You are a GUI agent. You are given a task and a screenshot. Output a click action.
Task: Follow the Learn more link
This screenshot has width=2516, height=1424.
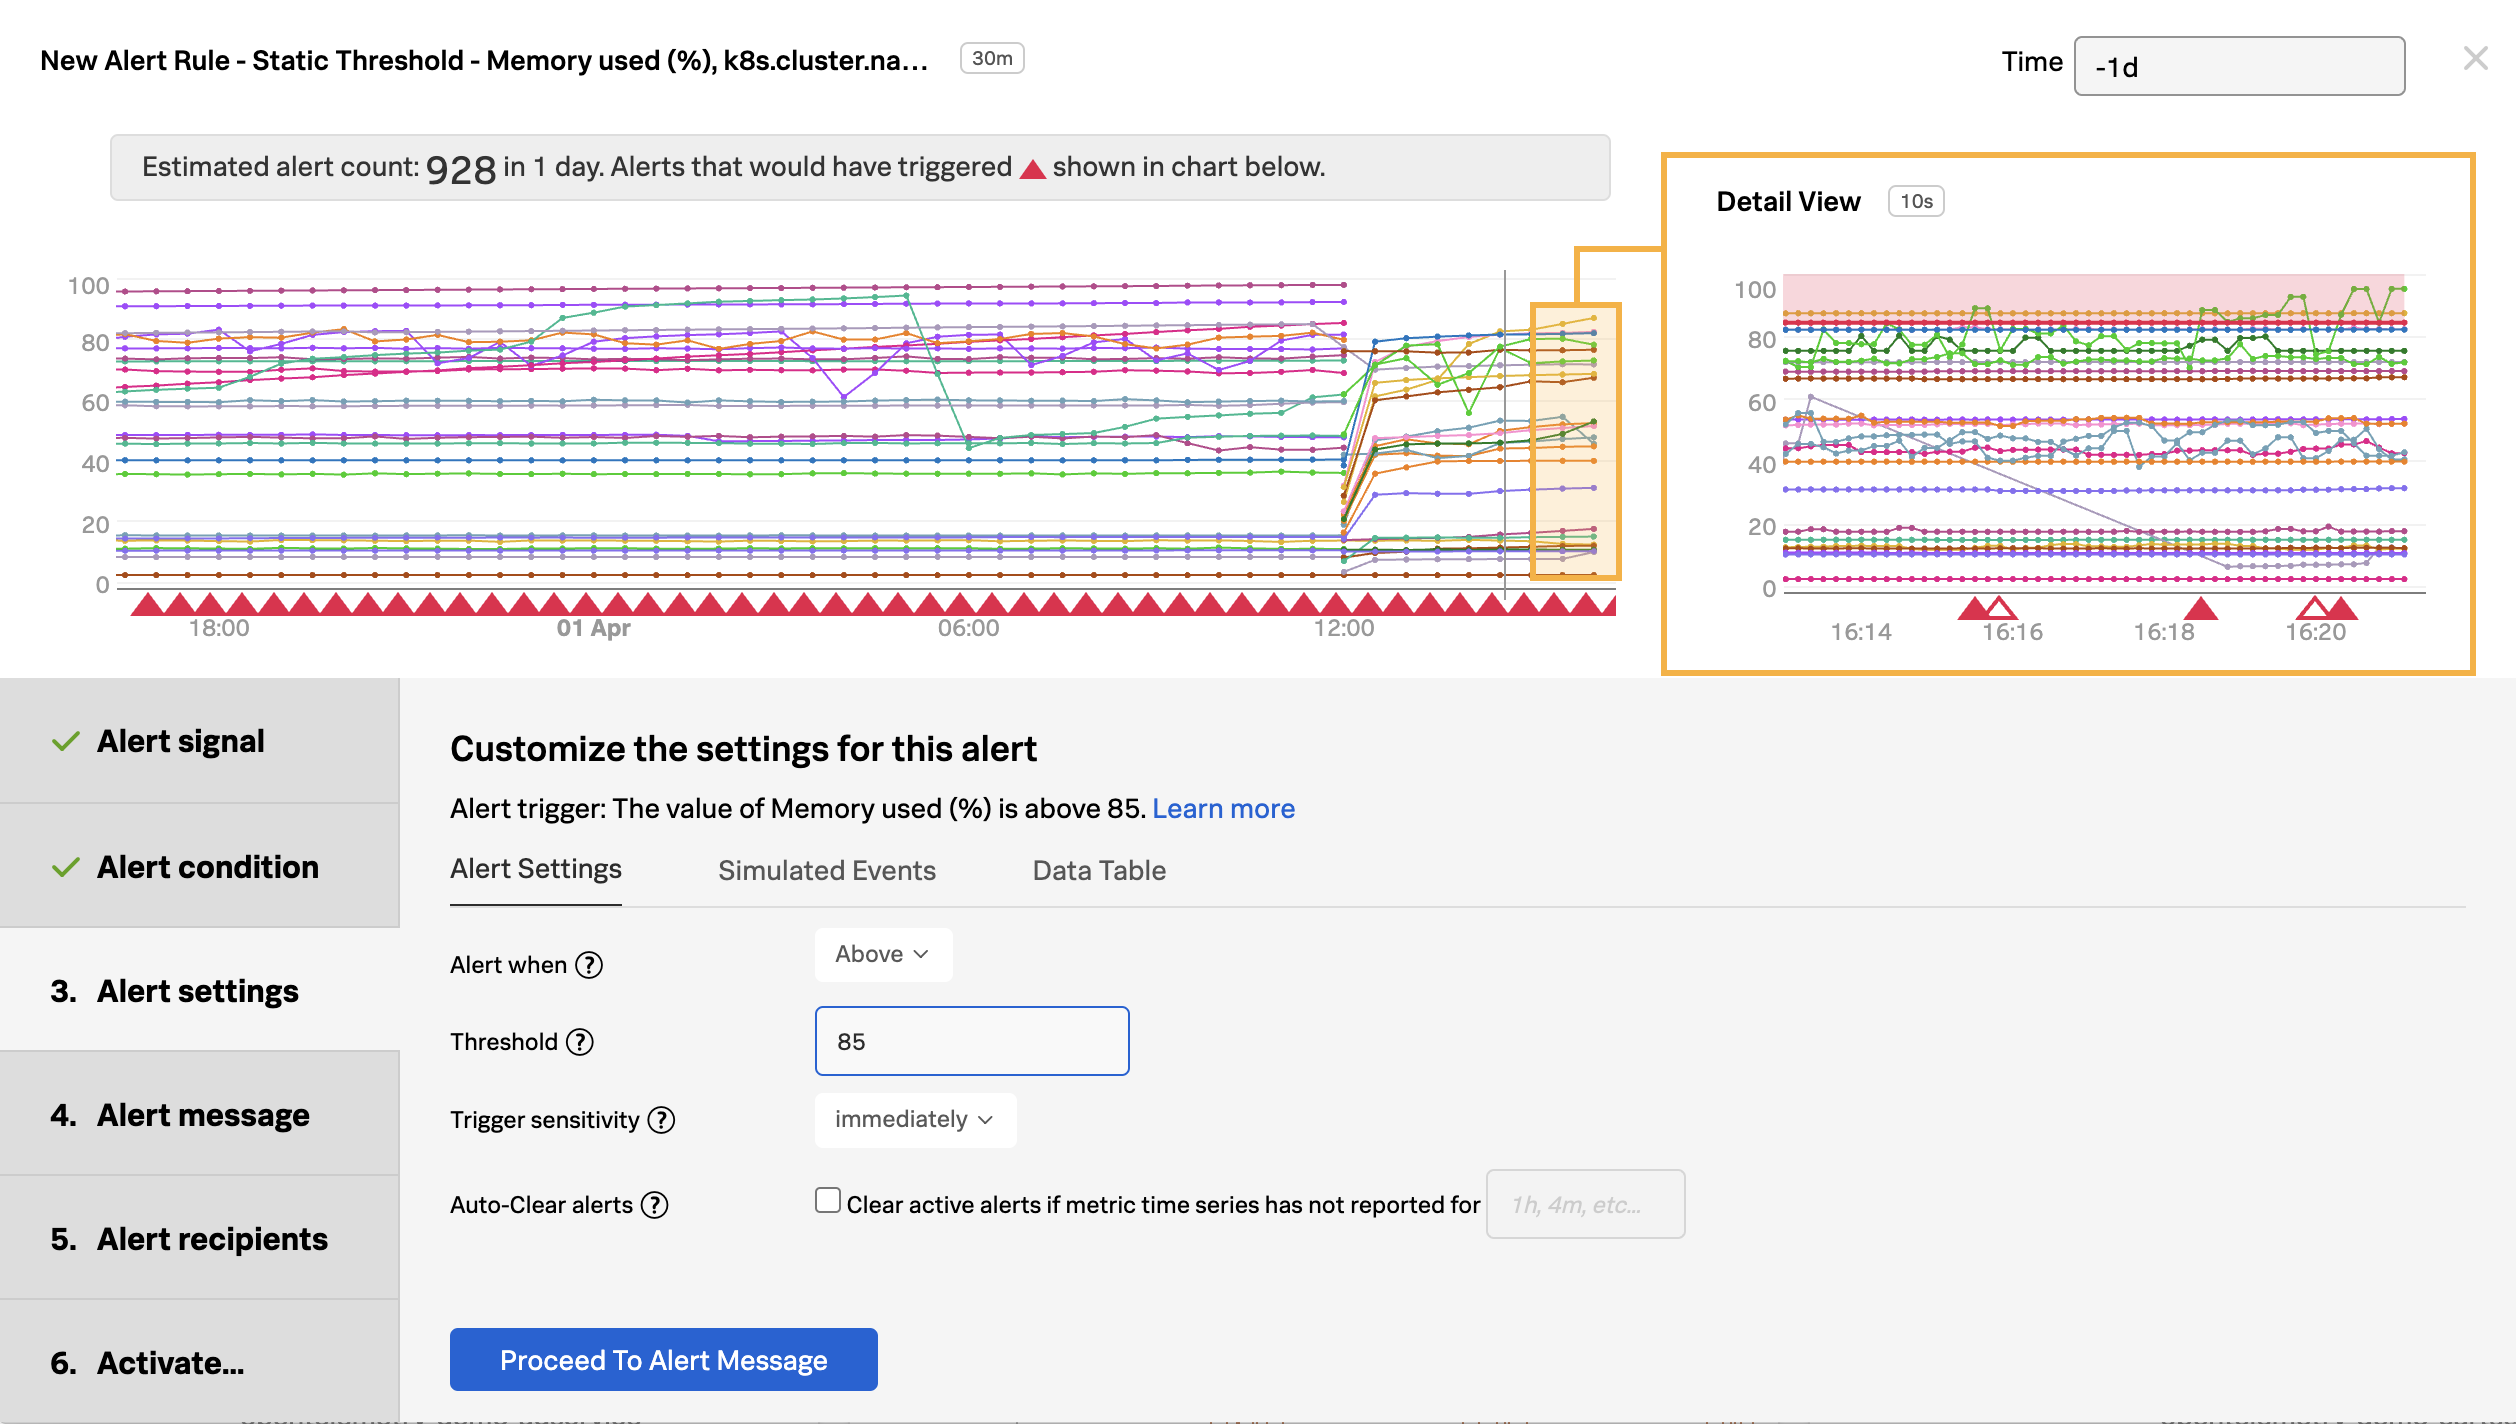(1223, 809)
